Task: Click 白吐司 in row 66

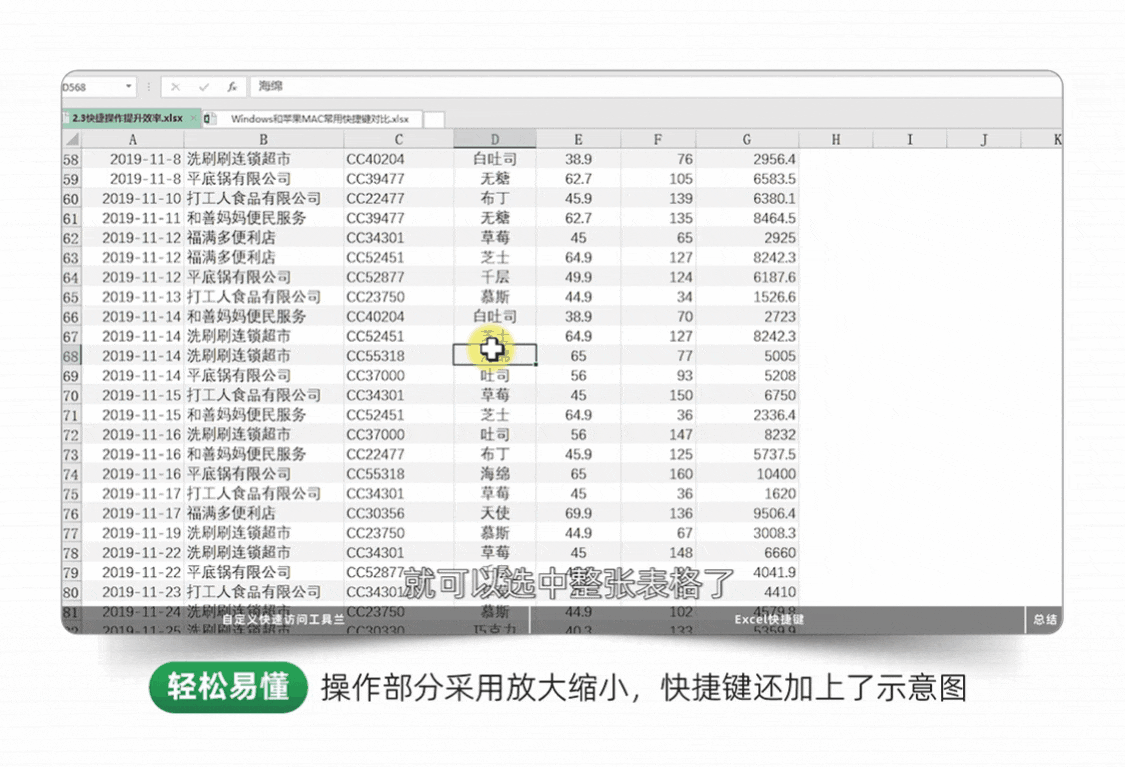Action: (x=494, y=316)
